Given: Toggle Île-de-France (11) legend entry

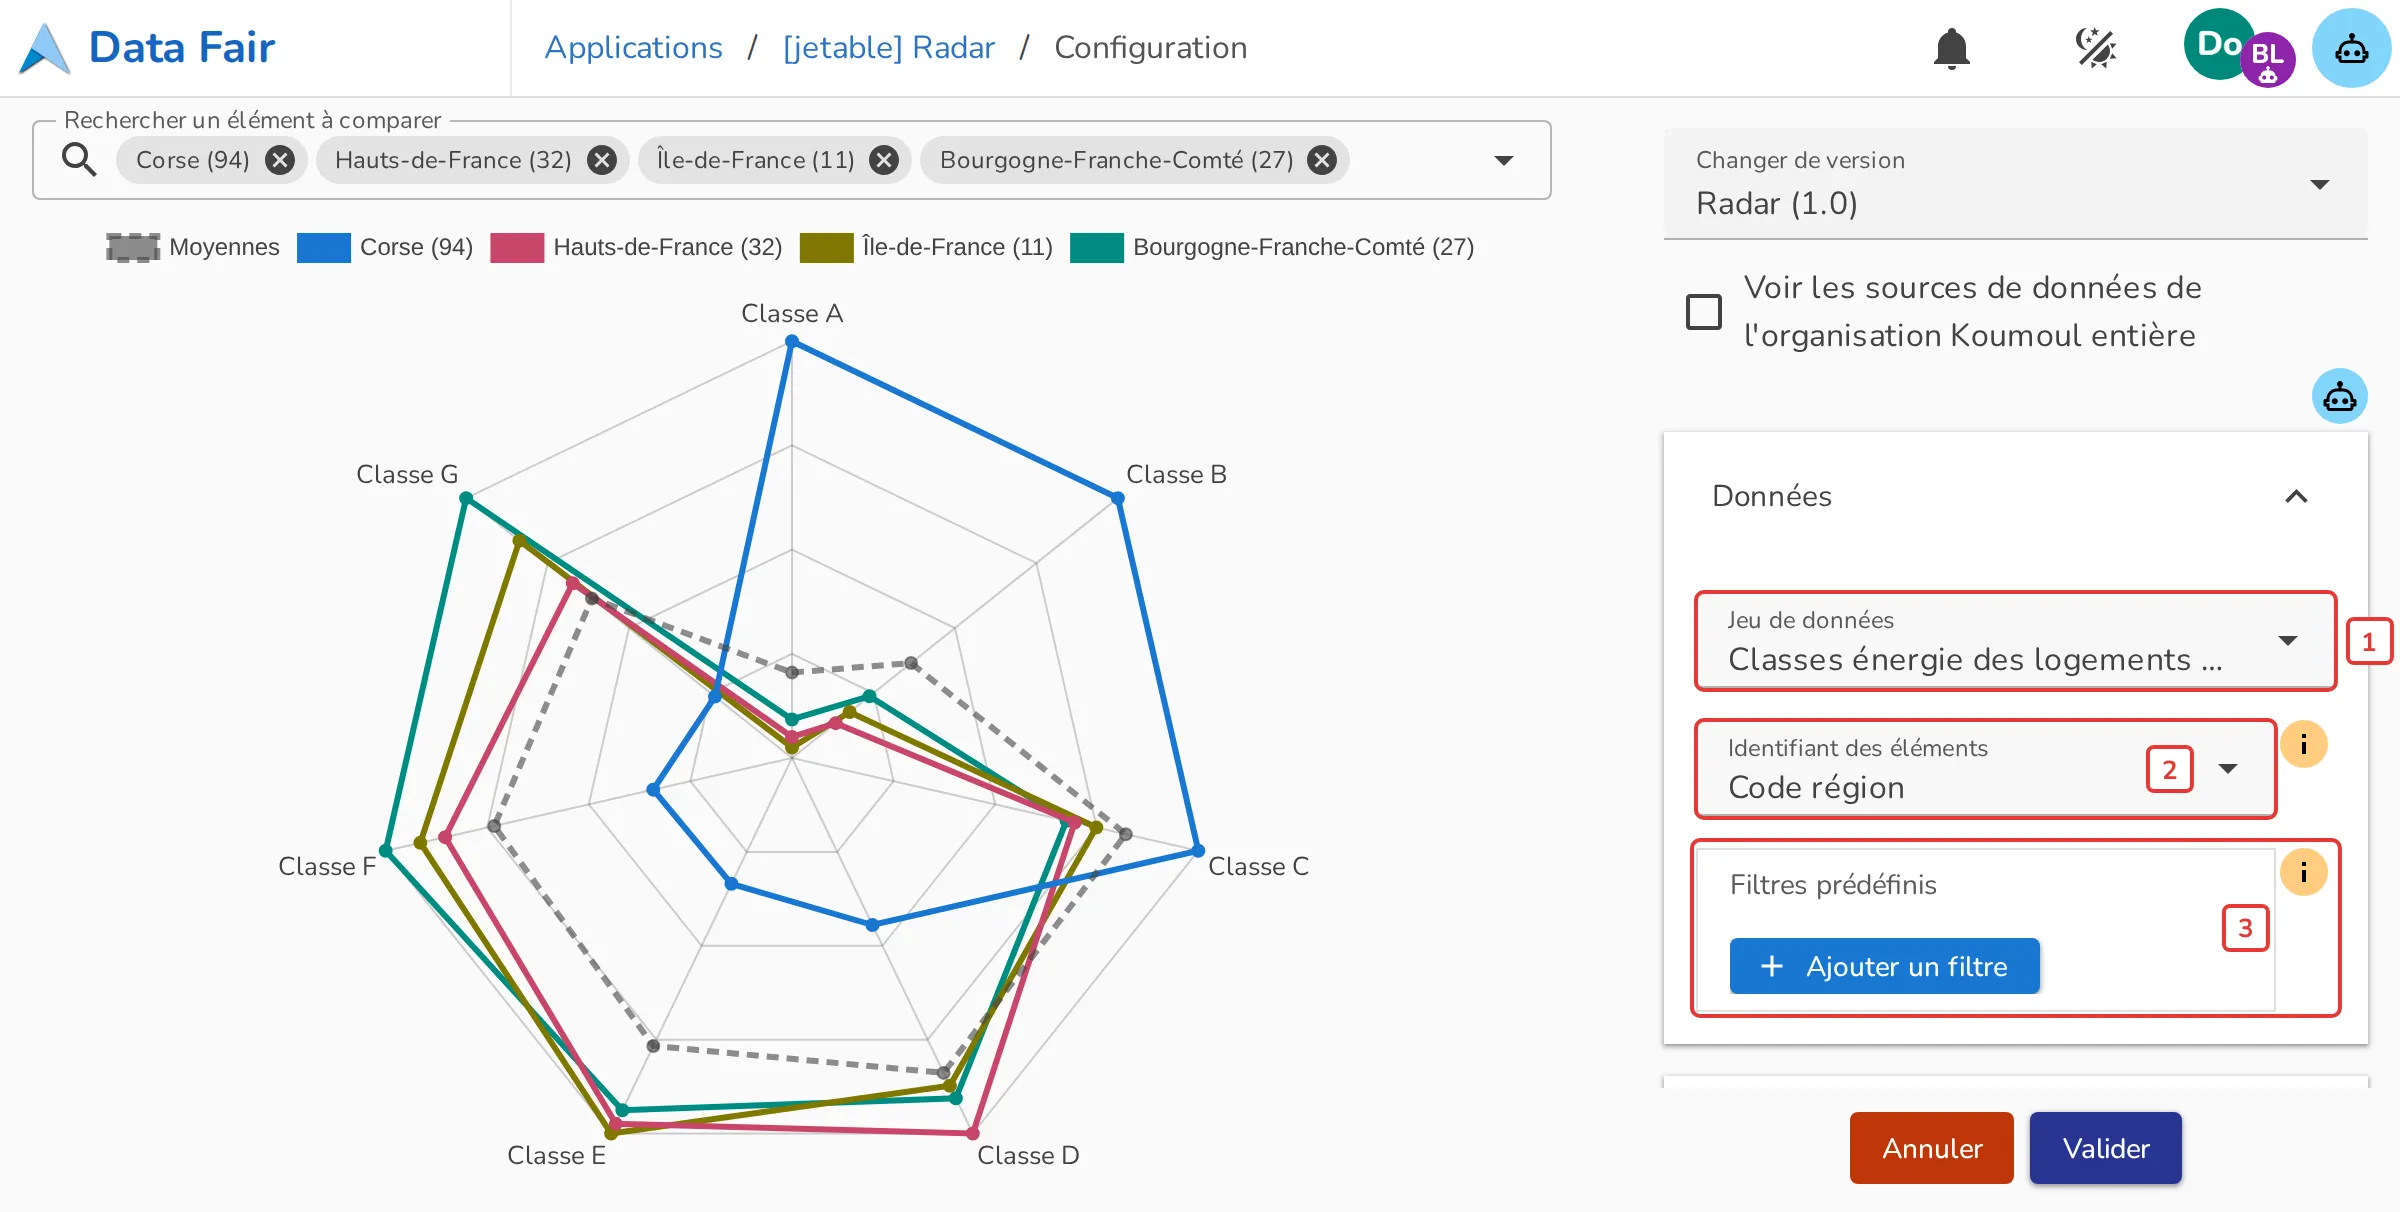Looking at the screenshot, I should click(926, 247).
